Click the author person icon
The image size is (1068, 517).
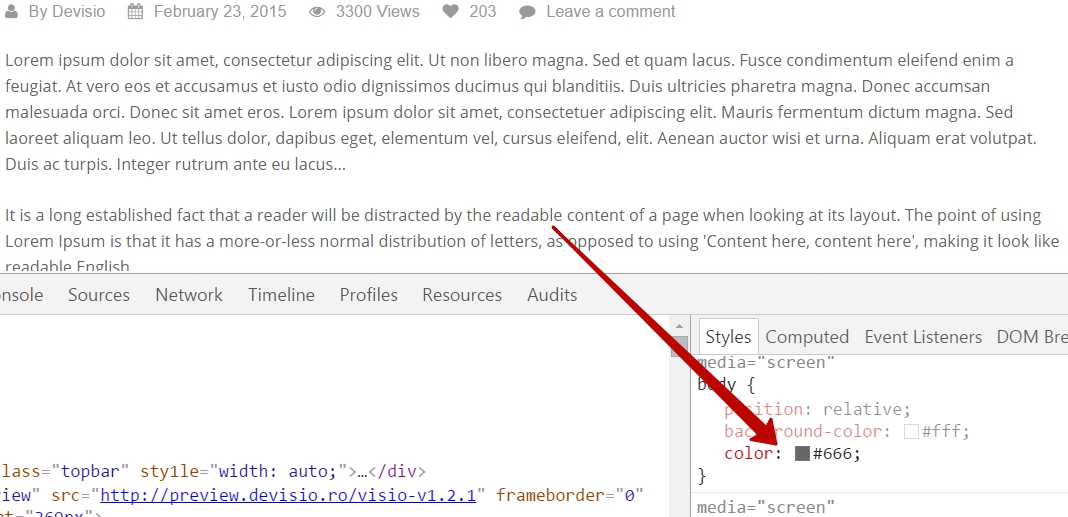[x=11, y=12]
